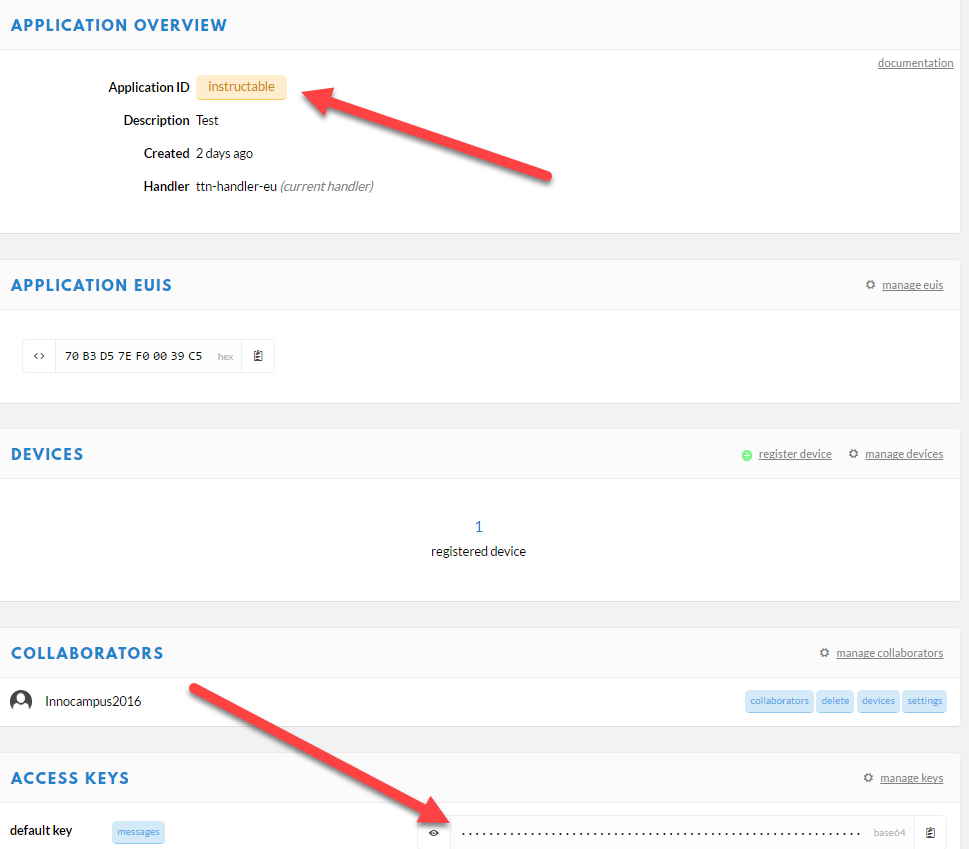
Task: Click the Created value '2 days ago'
Action: coord(224,153)
